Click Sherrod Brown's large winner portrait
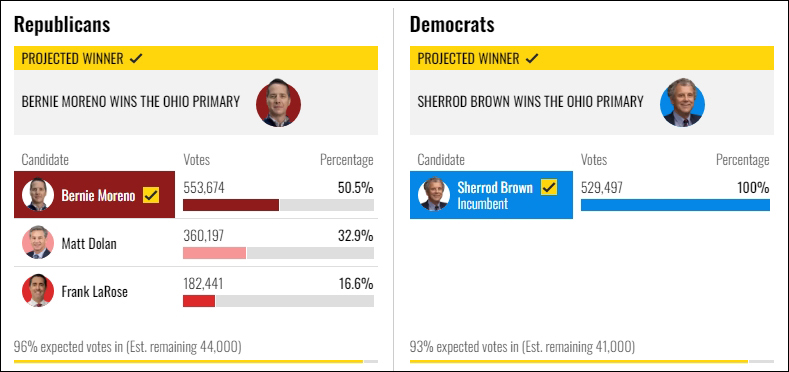Image resolution: width=789 pixels, height=372 pixels. [682, 103]
